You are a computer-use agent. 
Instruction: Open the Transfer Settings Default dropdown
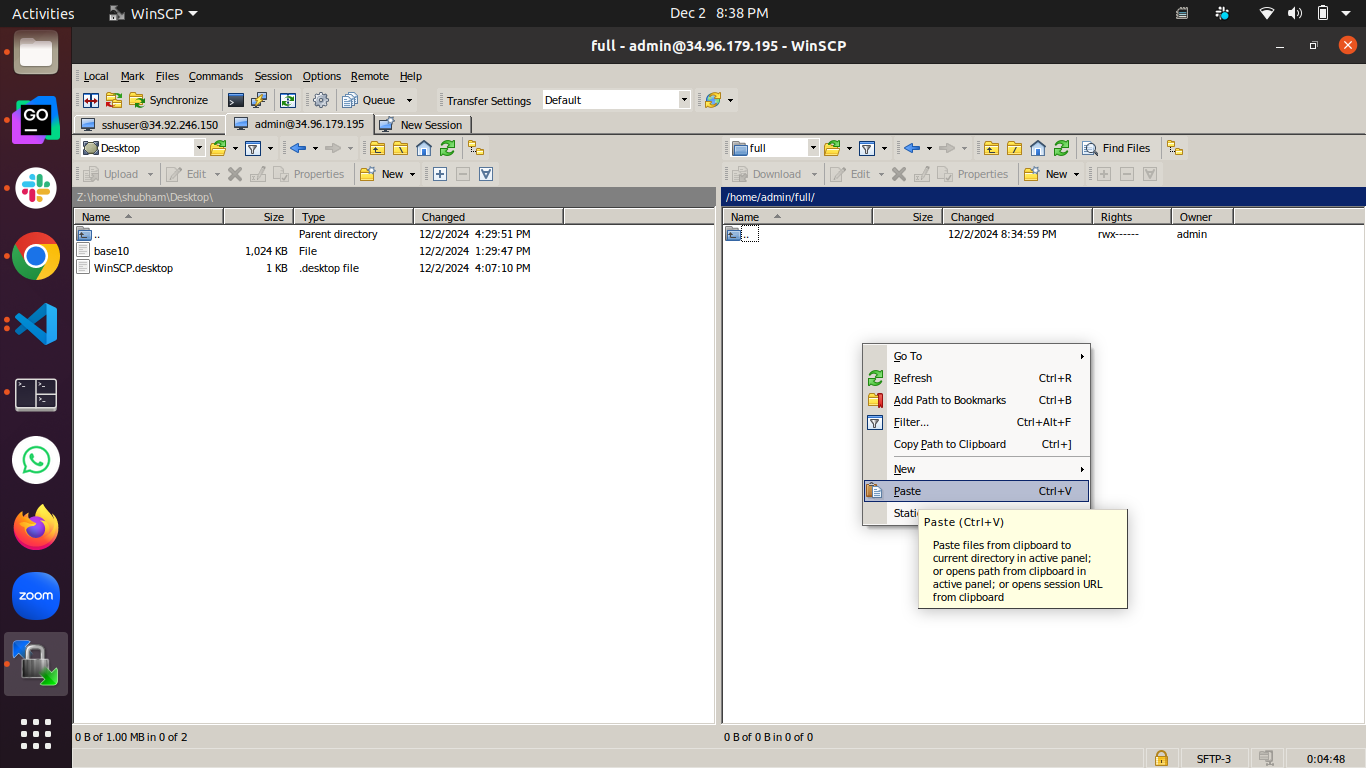coord(685,100)
